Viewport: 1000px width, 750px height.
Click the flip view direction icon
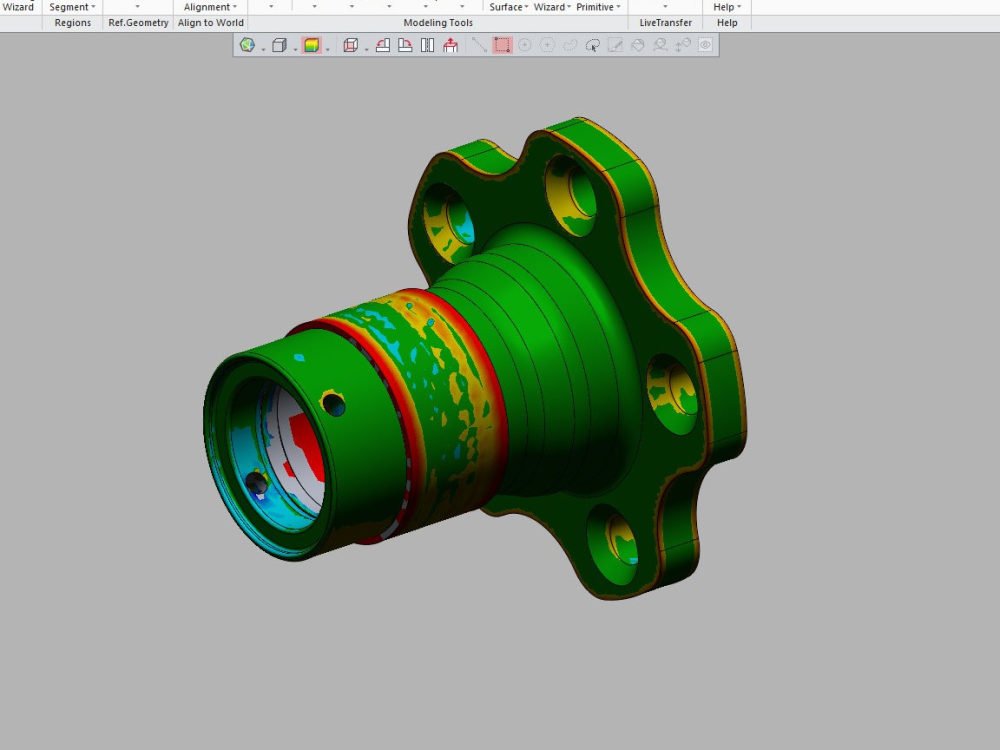pyautogui.click(x=428, y=45)
